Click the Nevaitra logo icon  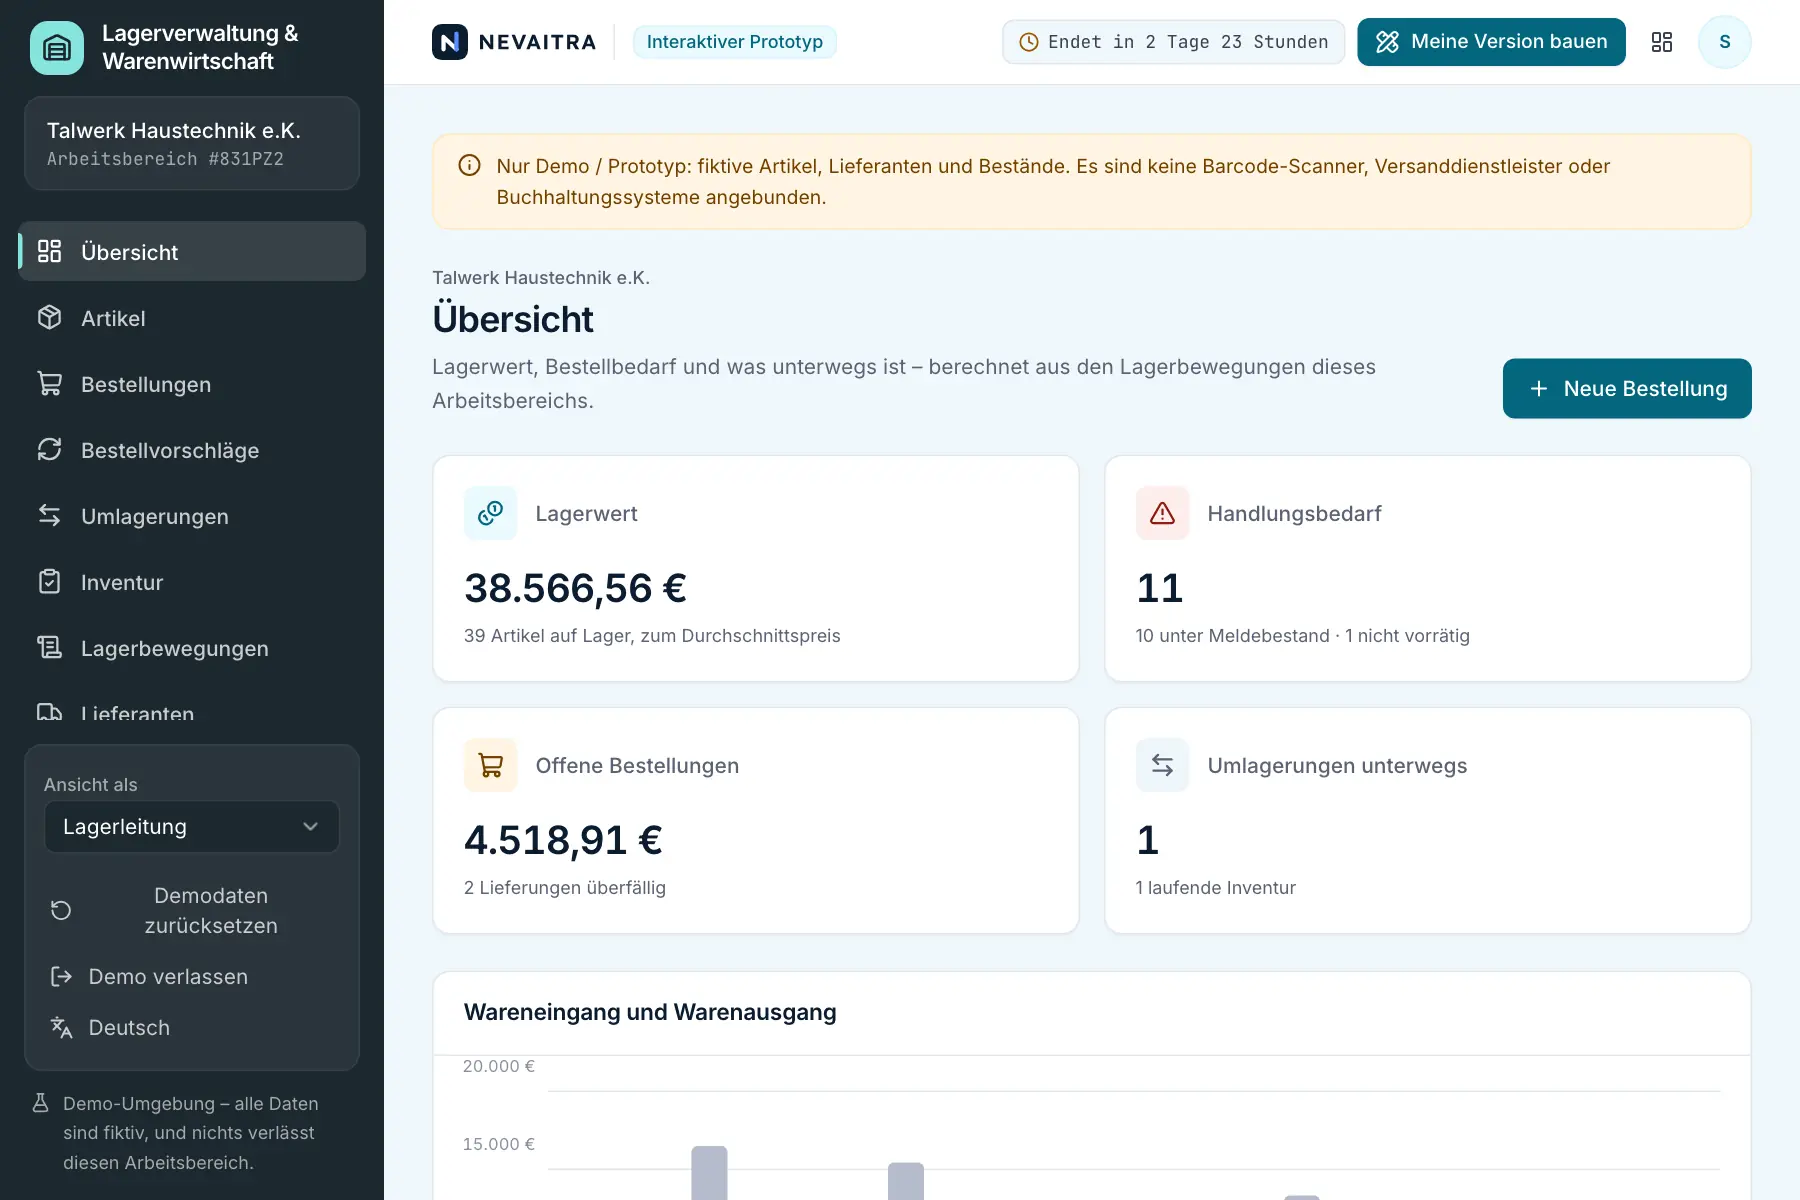tap(450, 42)
